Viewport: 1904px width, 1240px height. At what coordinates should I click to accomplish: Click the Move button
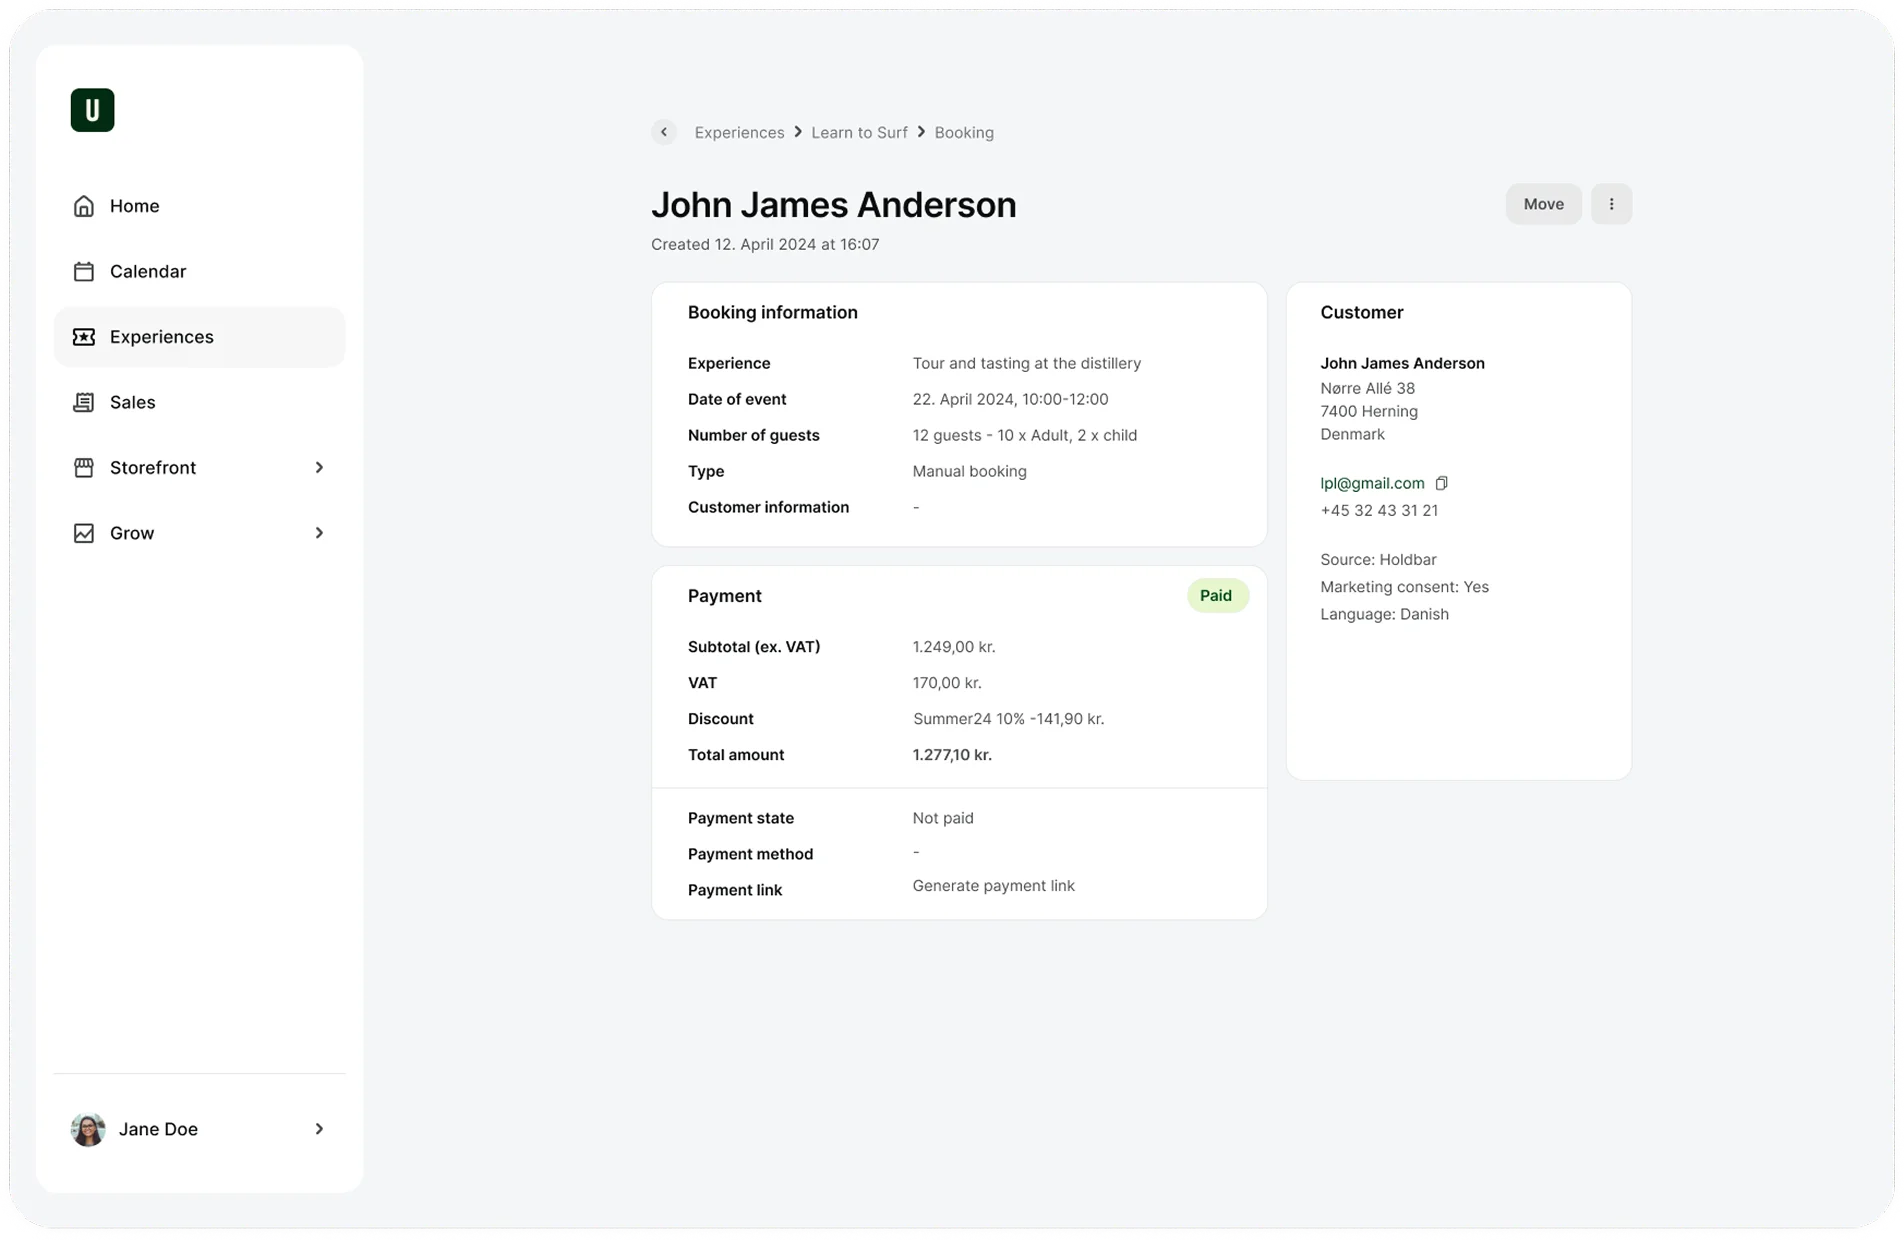1543,203
